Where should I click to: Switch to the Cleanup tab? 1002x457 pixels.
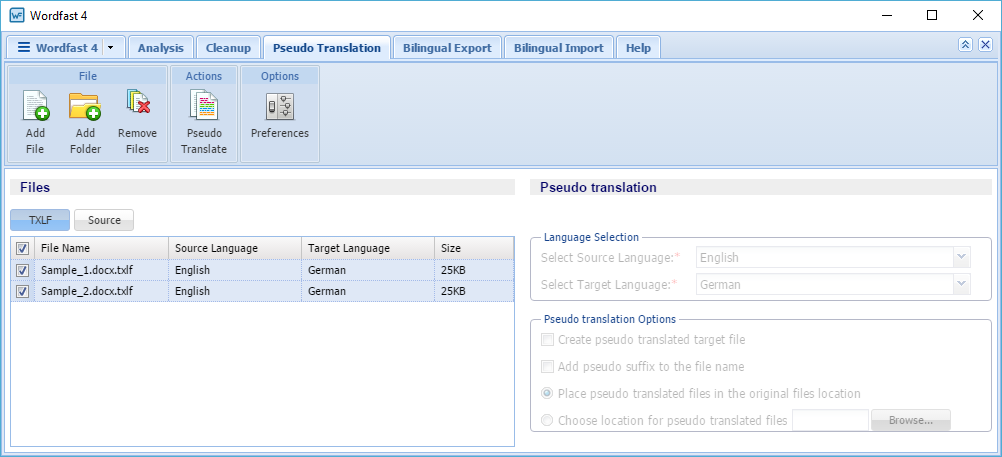[228, 48]
